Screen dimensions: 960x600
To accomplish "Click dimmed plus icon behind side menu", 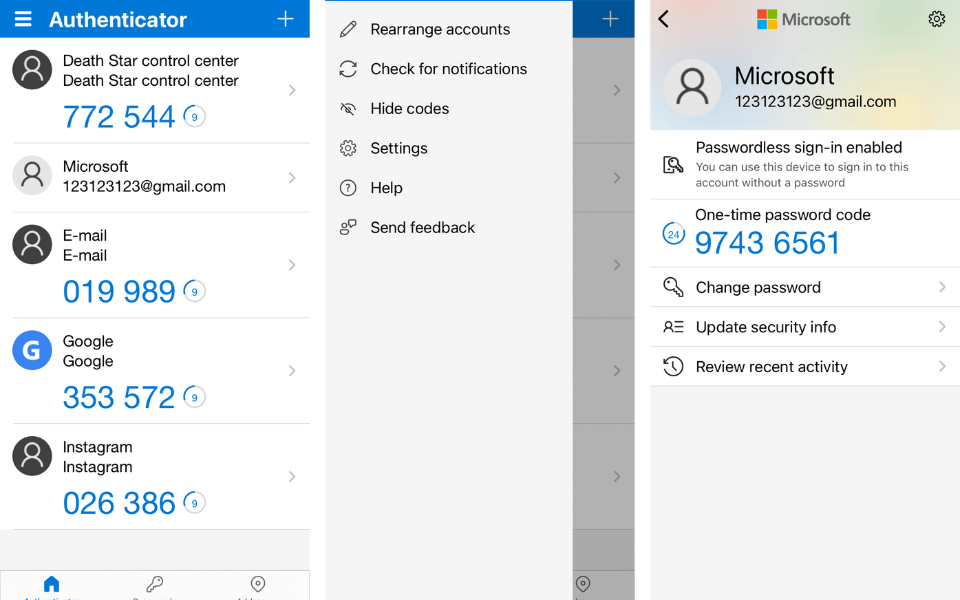I will point(610,19).
